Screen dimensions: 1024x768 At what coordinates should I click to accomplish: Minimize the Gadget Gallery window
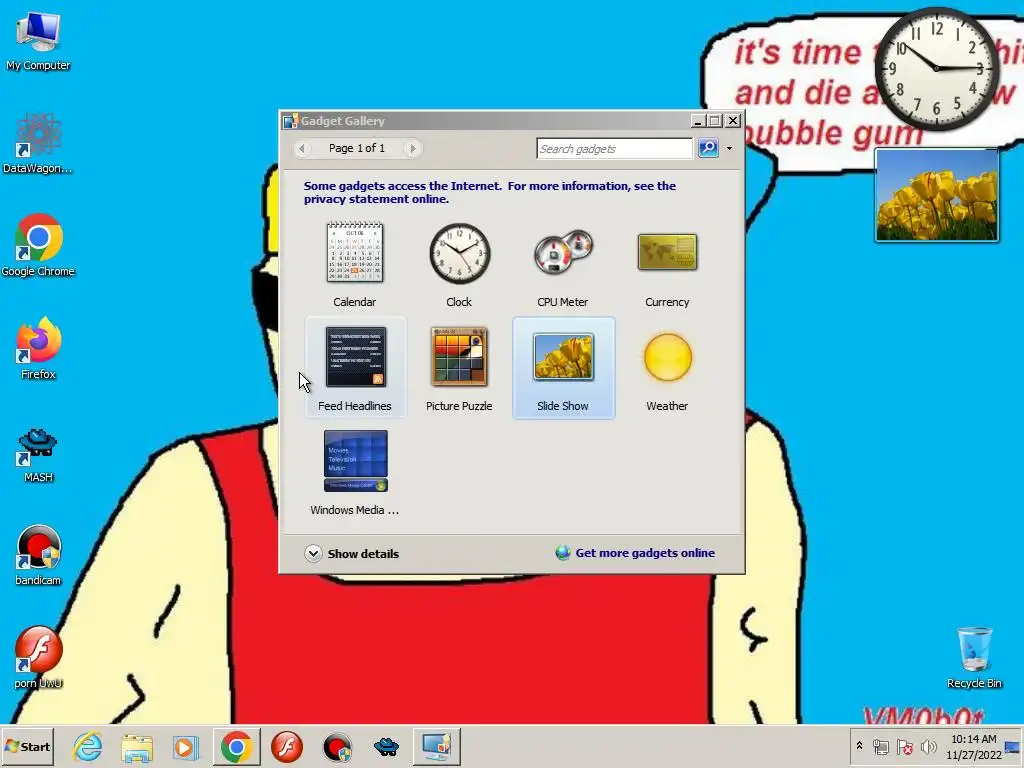[698, 121]
